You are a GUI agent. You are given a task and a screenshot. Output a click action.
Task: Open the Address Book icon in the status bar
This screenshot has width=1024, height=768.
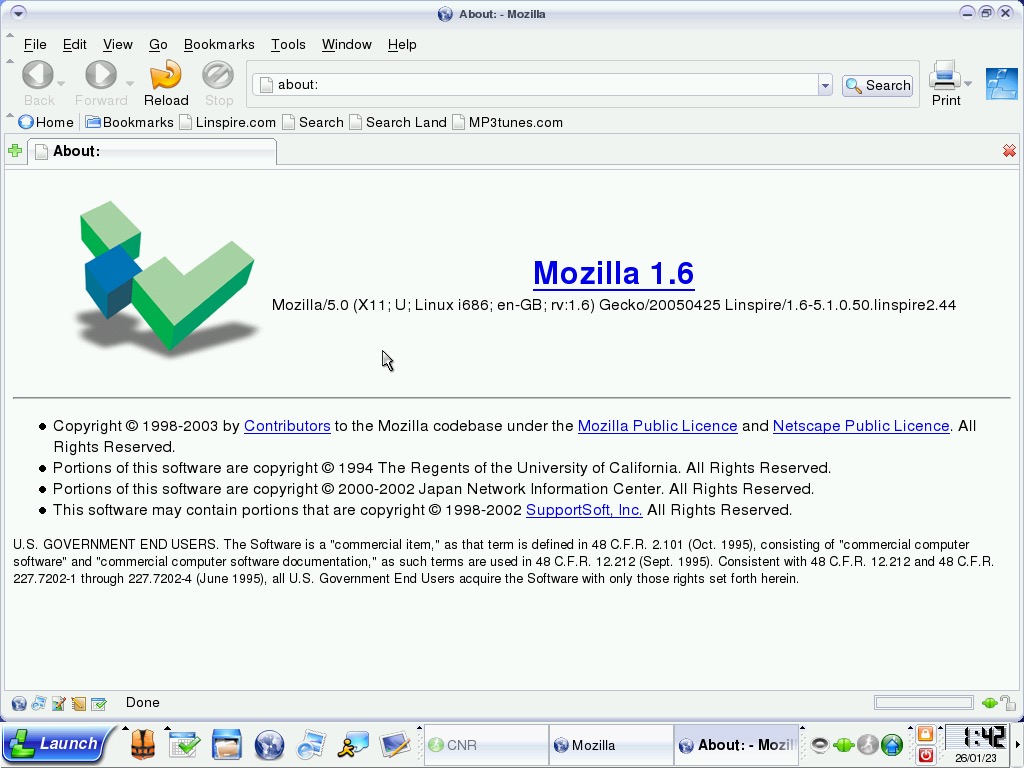pyautogui.click(x=79, y=704)
